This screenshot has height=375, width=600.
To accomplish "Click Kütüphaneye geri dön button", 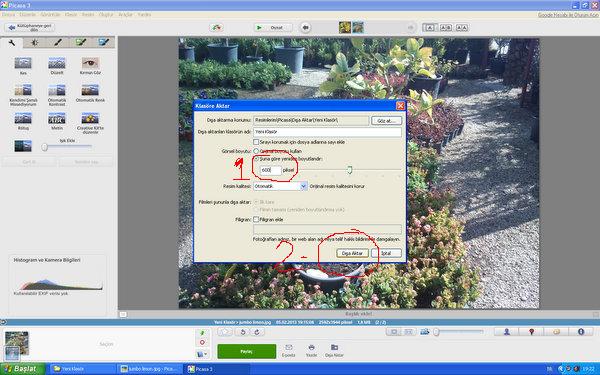I will pyautogui.click(x=30, y=28).
